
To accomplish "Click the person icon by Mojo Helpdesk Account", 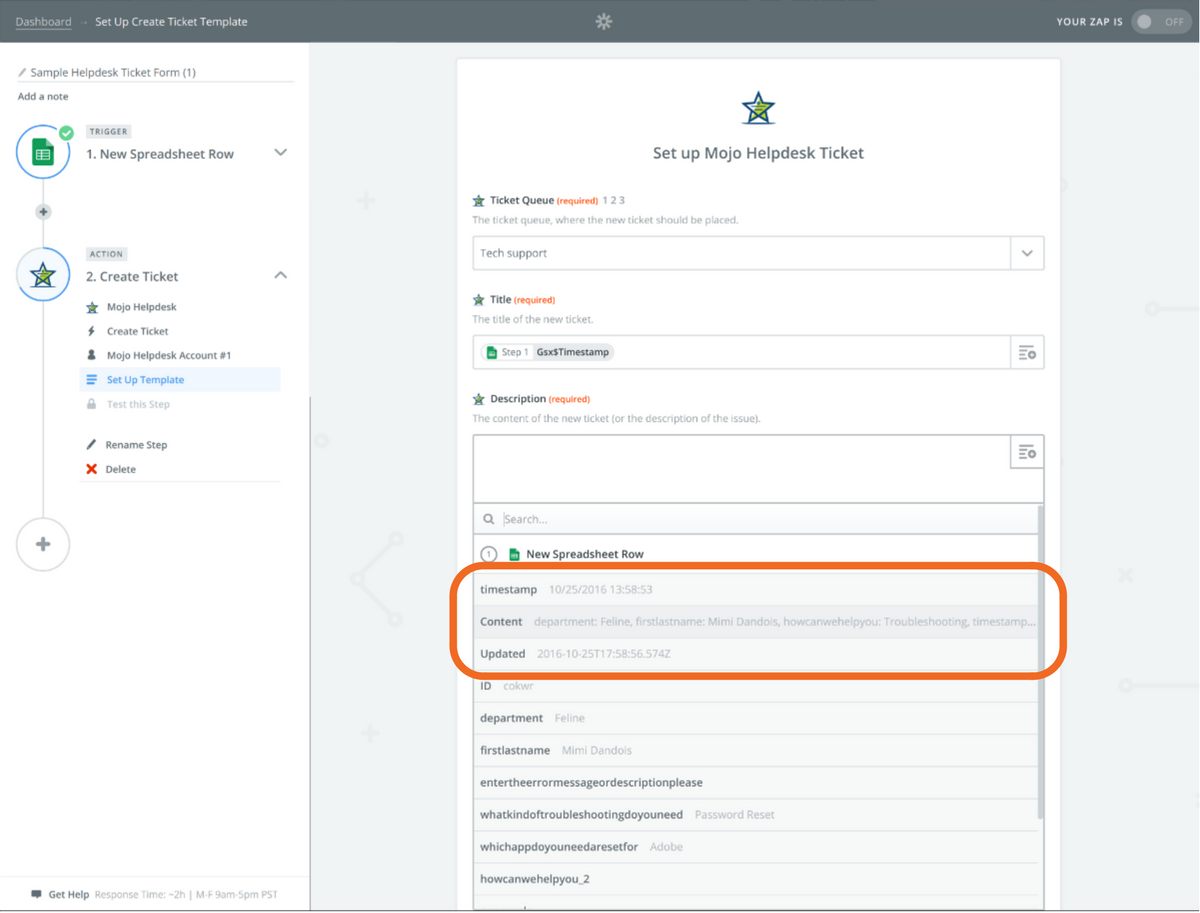I will click(x=92, y=355).
